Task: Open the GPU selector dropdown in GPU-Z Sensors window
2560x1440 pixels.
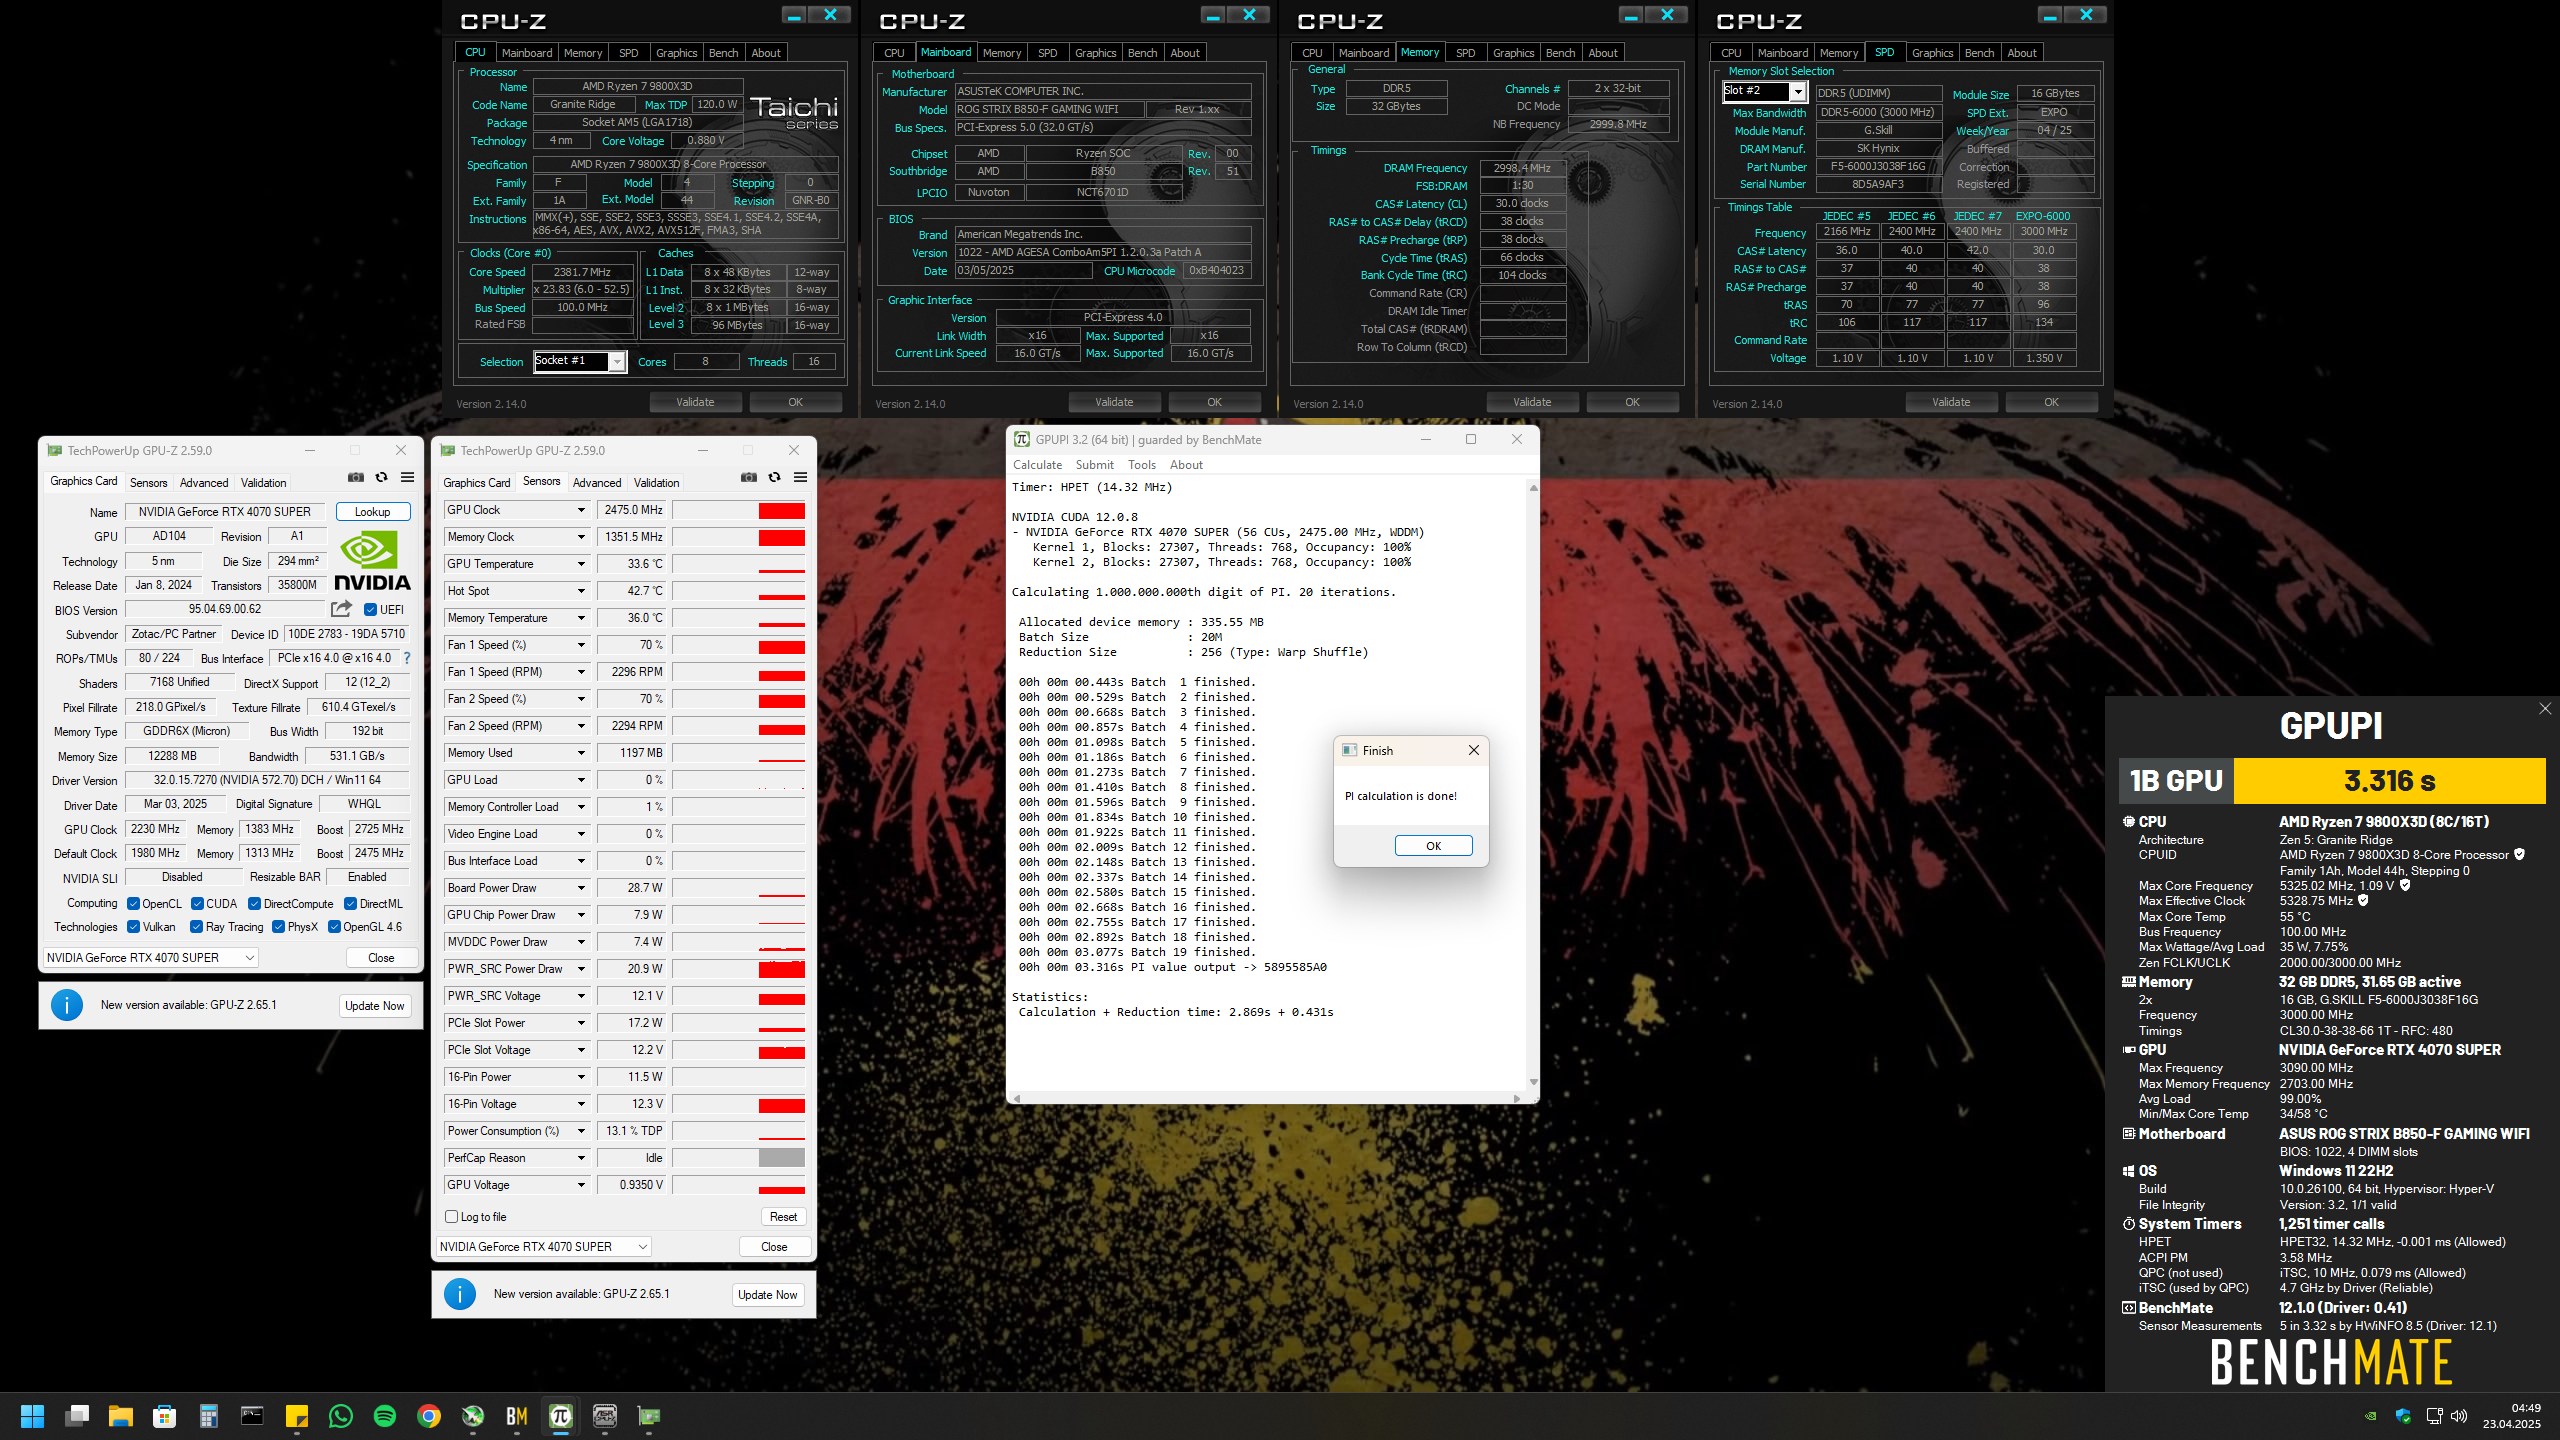Action: click(544, 1247)
